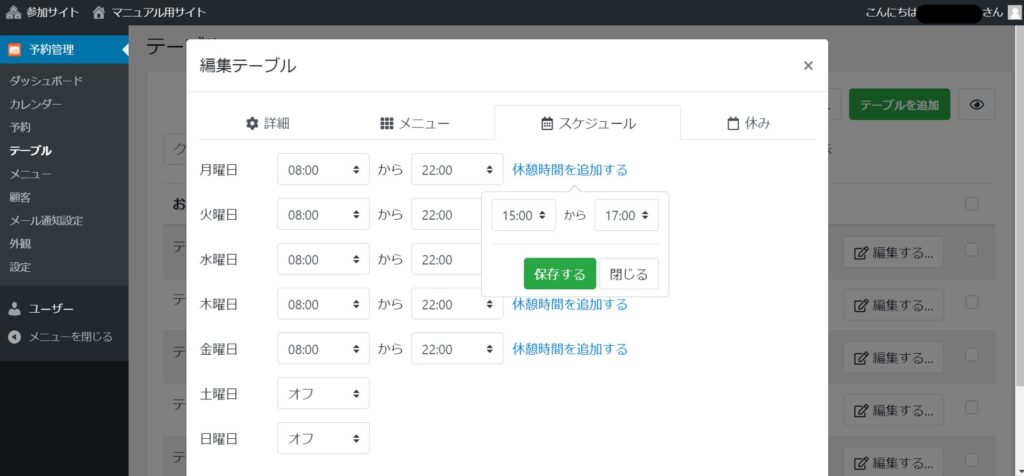
Task: Click the user avatar in admin bar
Action: (x=1014, y=13)
